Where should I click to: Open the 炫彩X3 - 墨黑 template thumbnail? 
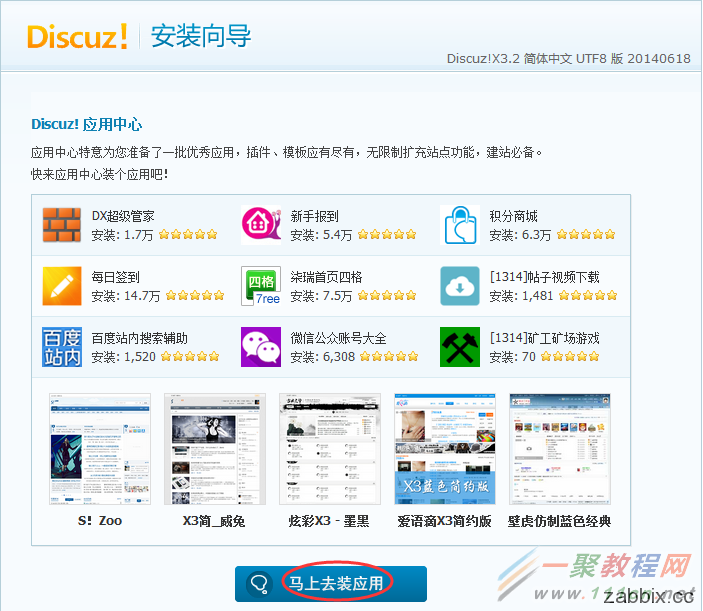[330, 449]
